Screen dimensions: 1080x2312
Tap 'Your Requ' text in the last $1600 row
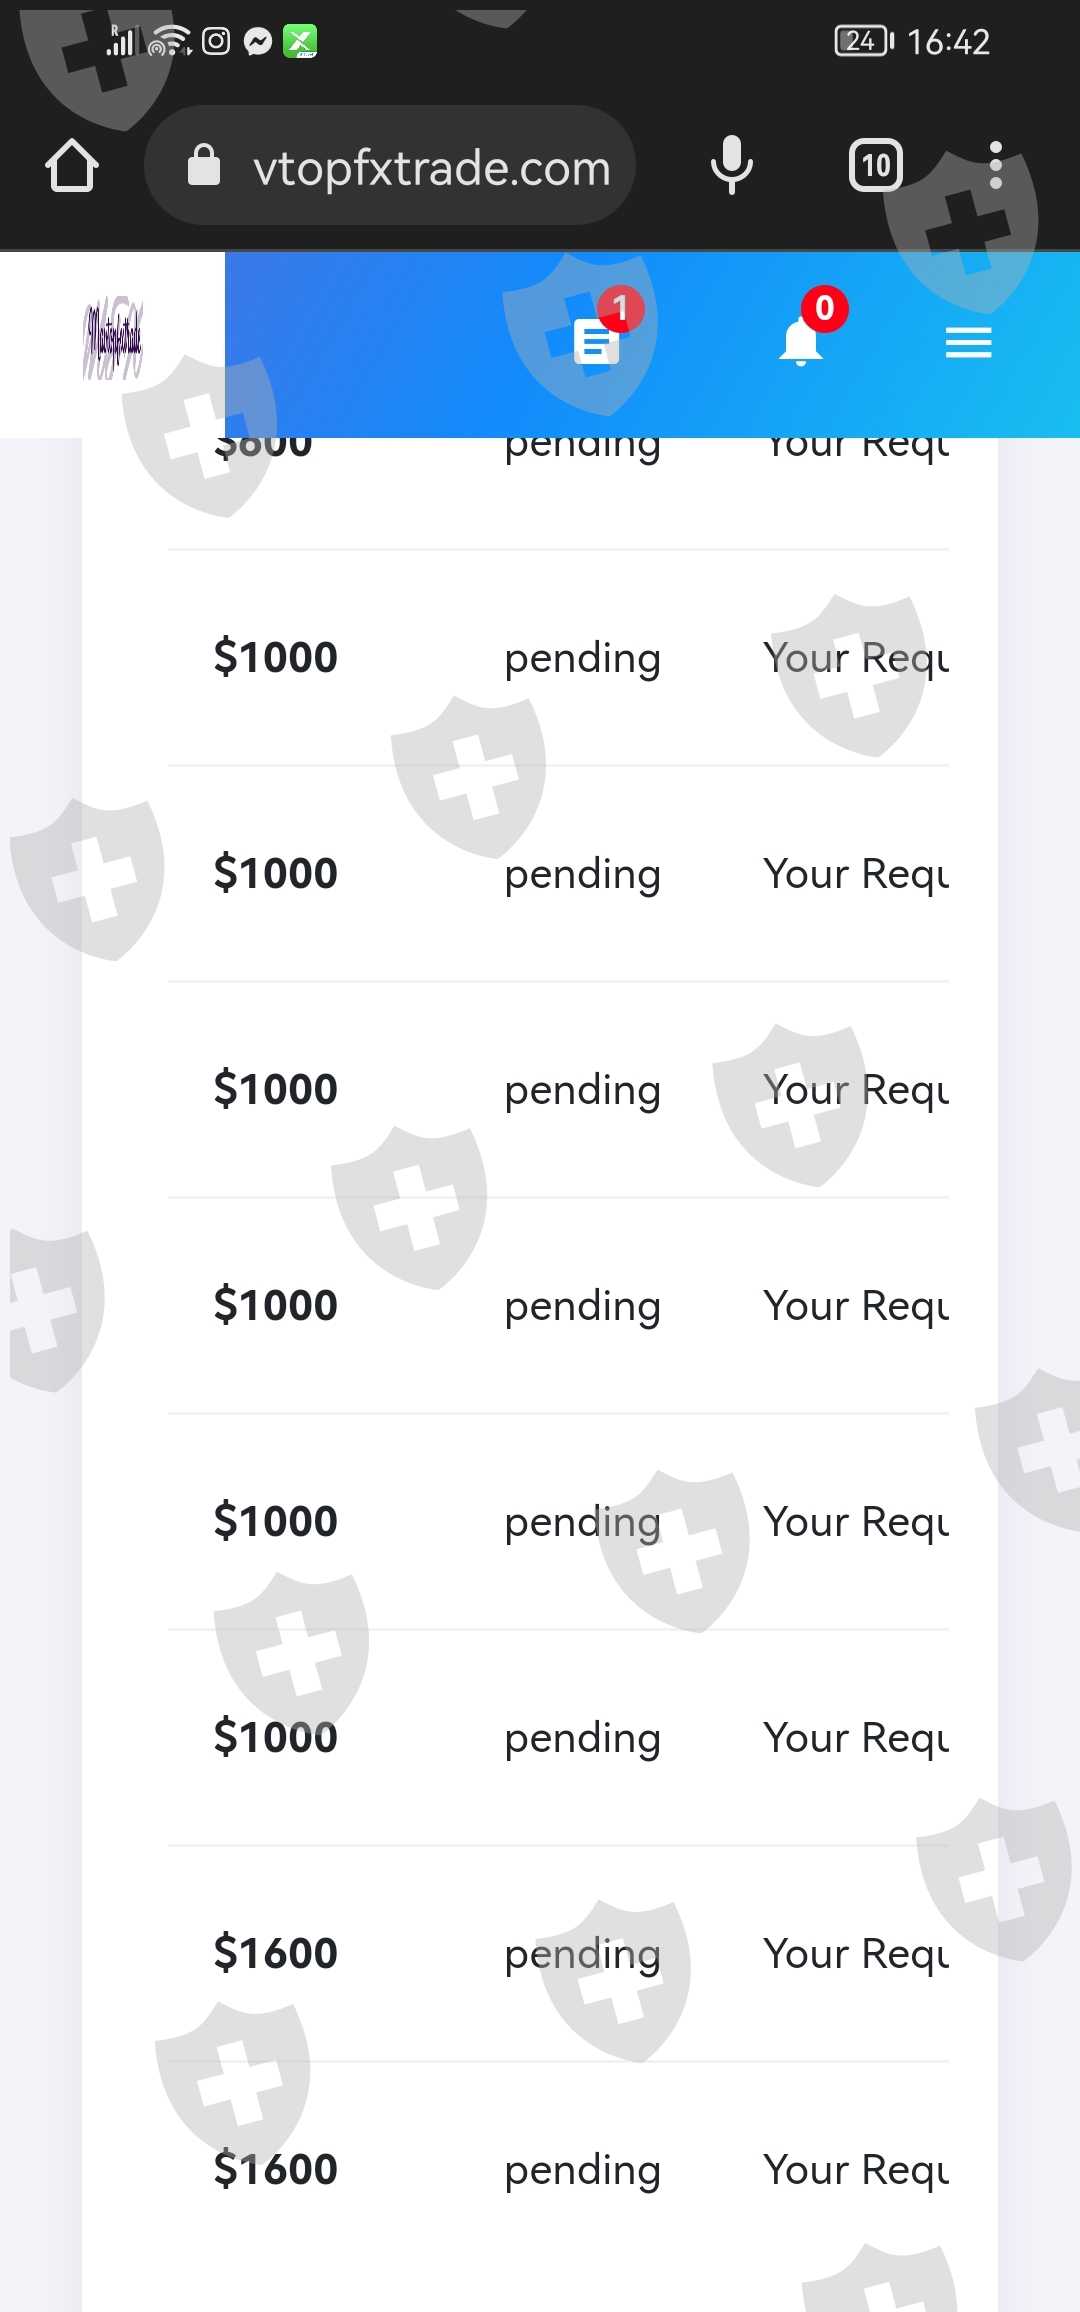coord(856,2170)
